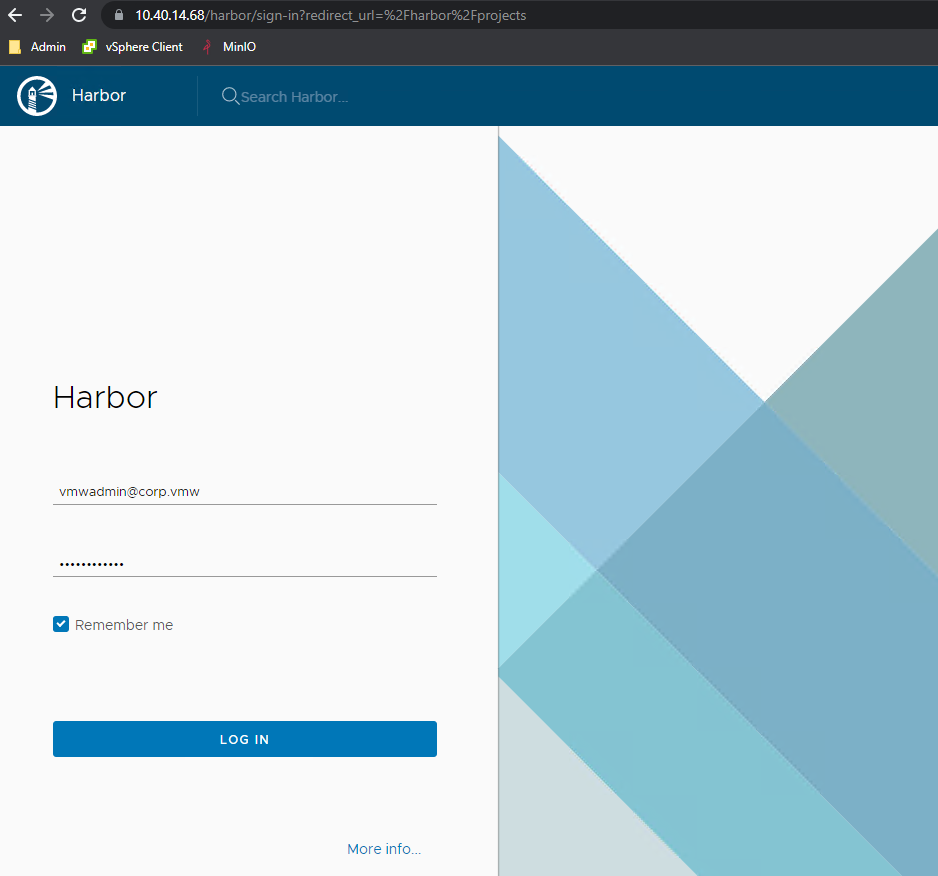Open the MinIO bookmark
938x876 pixels.
[x=229, y=47]
